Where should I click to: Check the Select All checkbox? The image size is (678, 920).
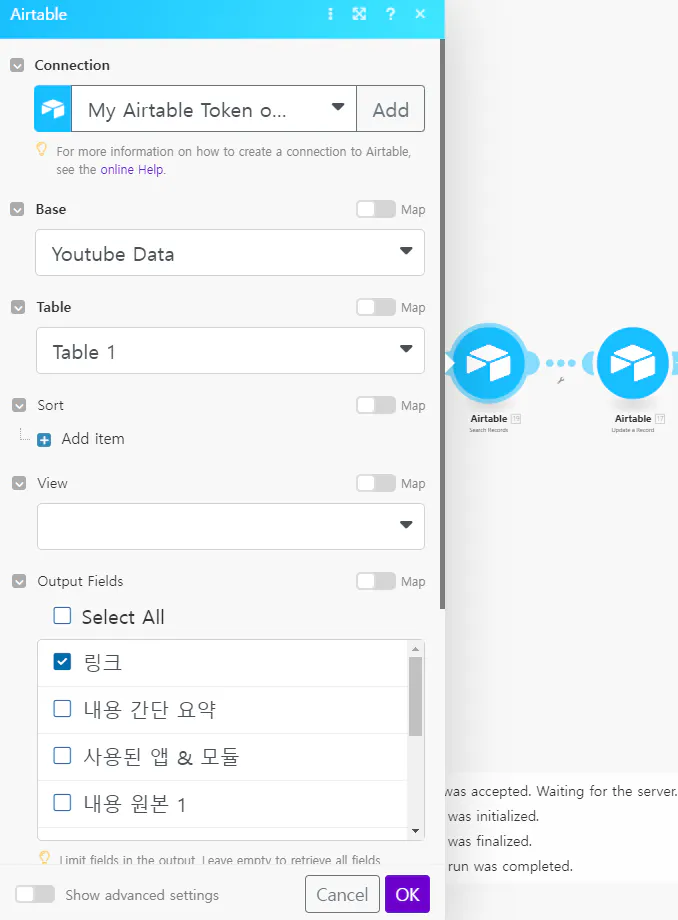pos(62,616)
